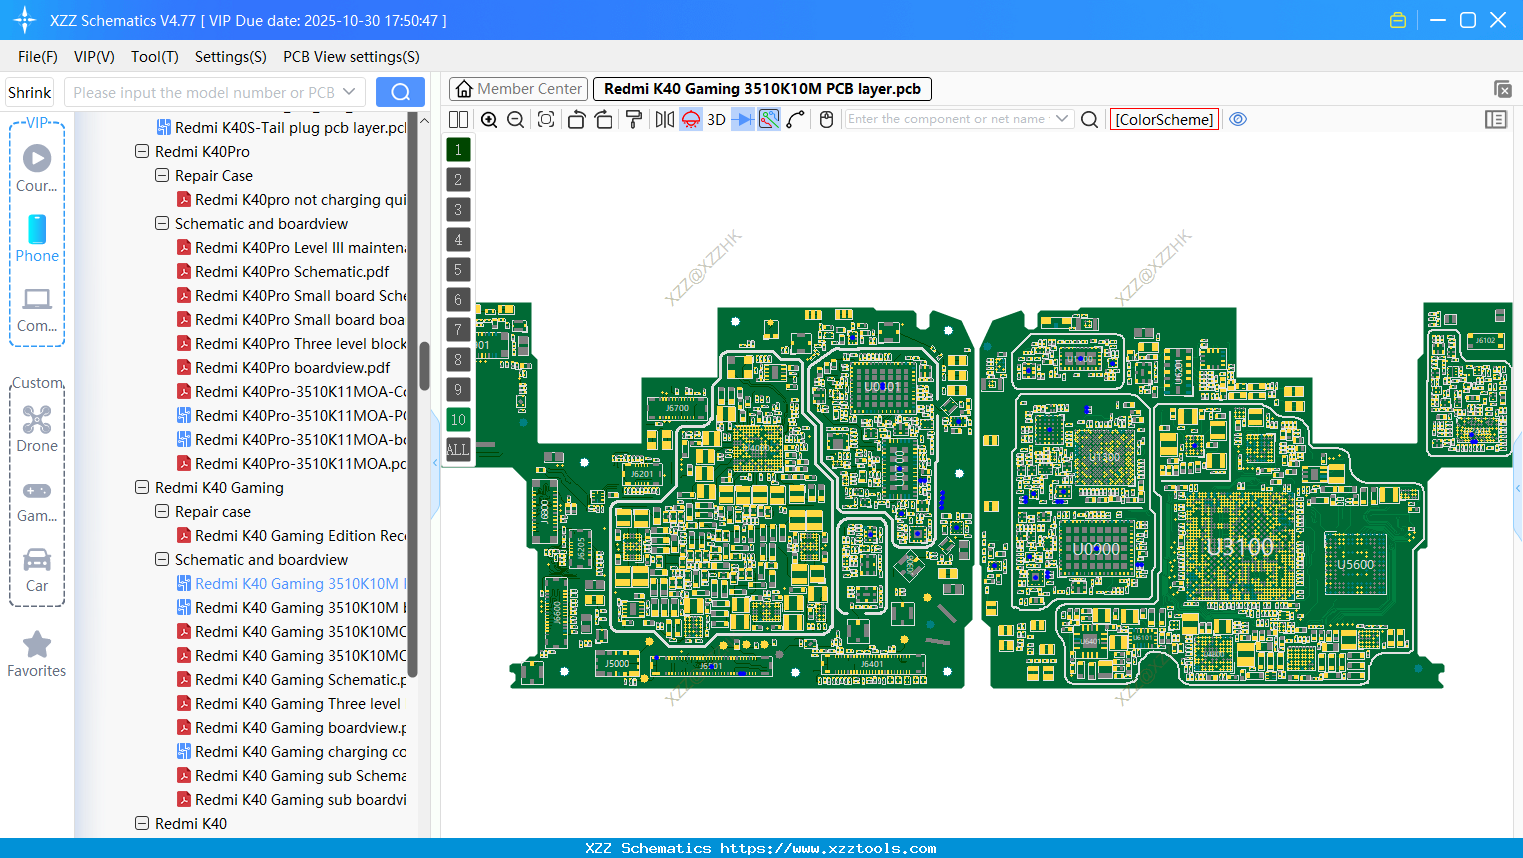Toggle the highlighted diode tracking mode
1523x858 pixels.
coord(742,118)
